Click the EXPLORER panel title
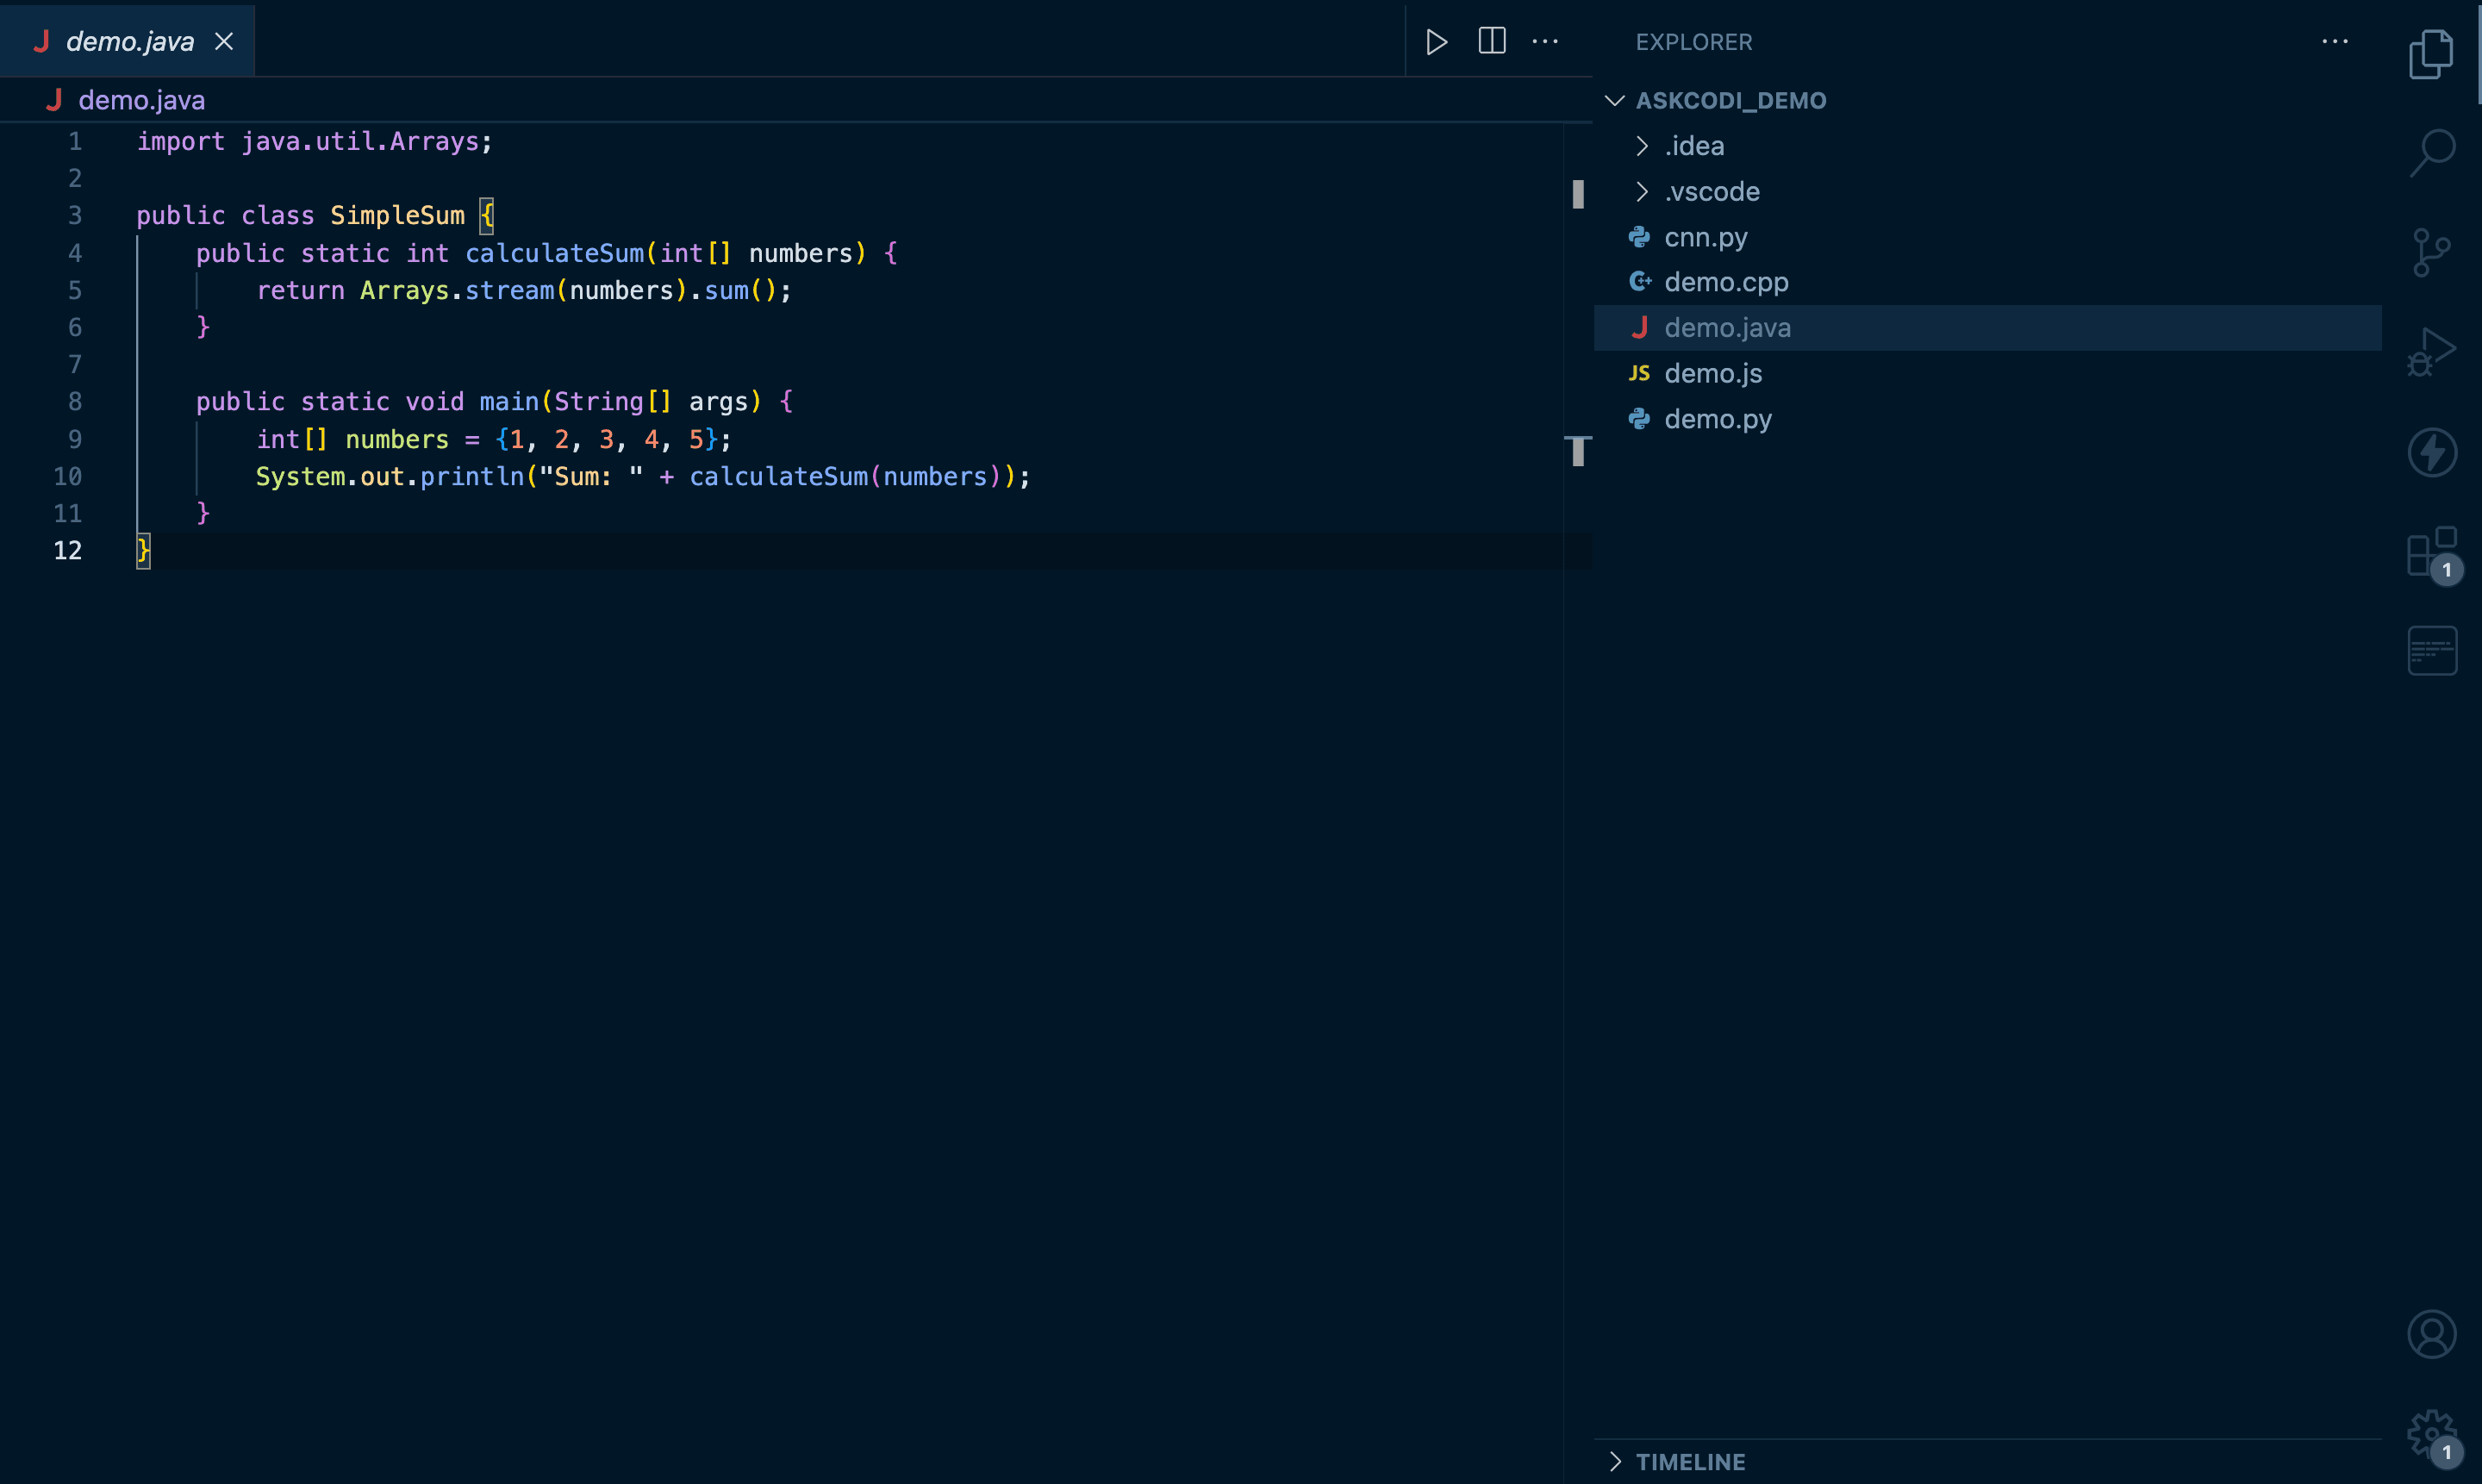Viewport: 2482px width, 1484px height. [x=1694, y=42]
